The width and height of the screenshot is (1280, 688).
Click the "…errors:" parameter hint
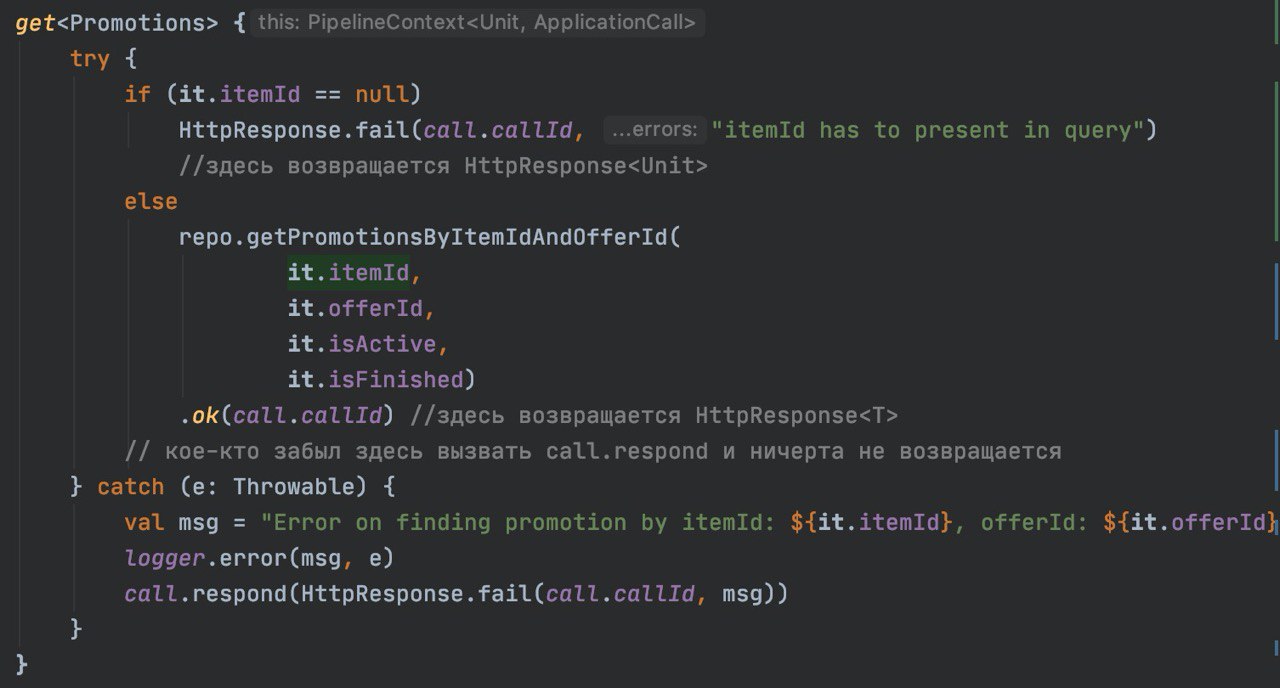pyautogui.click(x=653, y=130)
